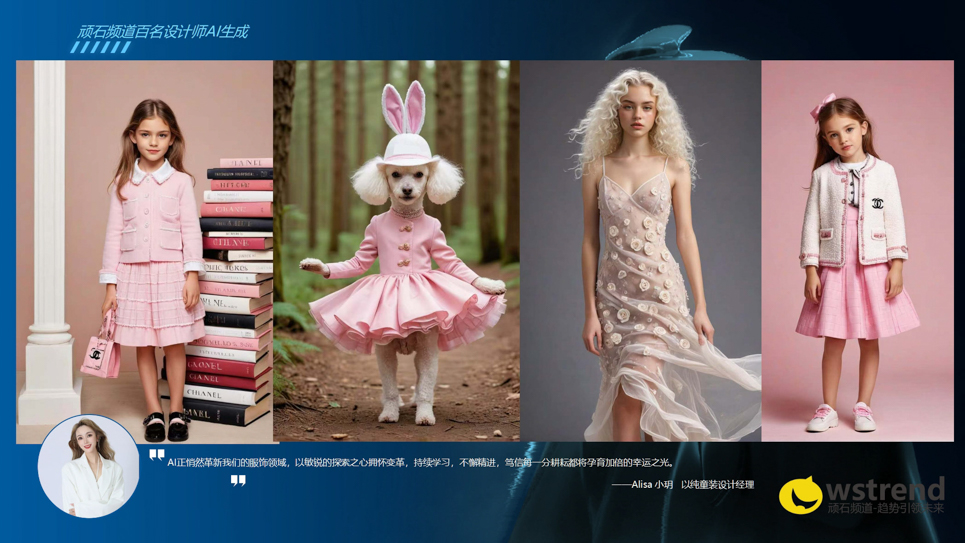Click the diagonal stripes decoration under title
The width and height of the screenshot is (965, 543).
101,47
